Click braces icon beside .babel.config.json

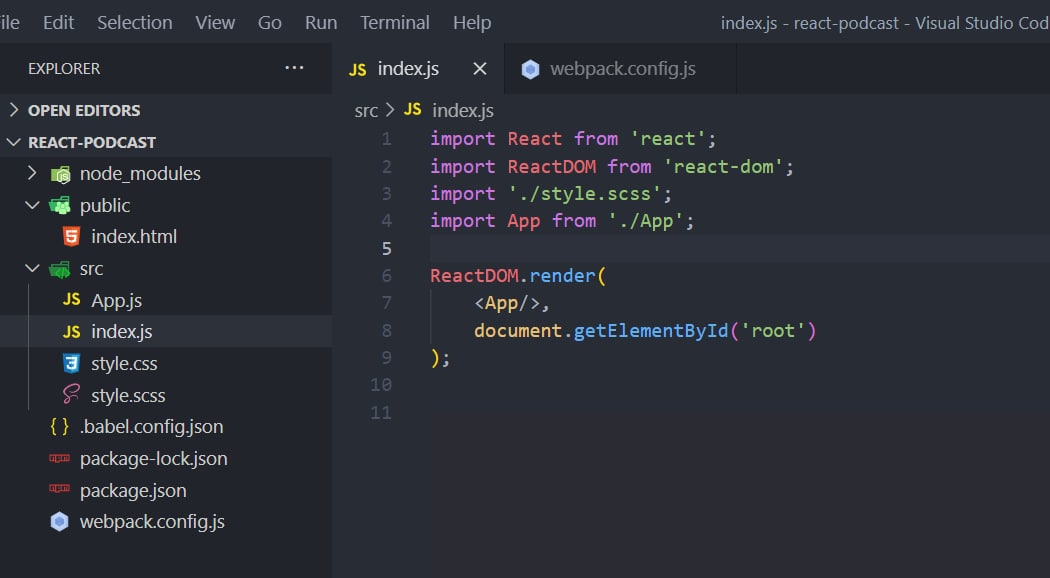(x=60, y=426)
